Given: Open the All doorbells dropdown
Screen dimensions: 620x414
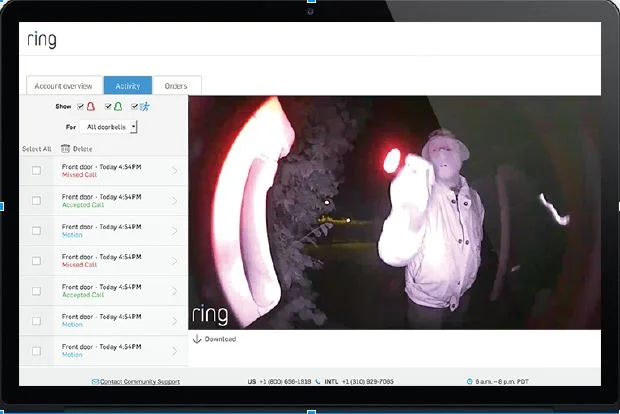Looking at the screenshot, I should (109, 127).
